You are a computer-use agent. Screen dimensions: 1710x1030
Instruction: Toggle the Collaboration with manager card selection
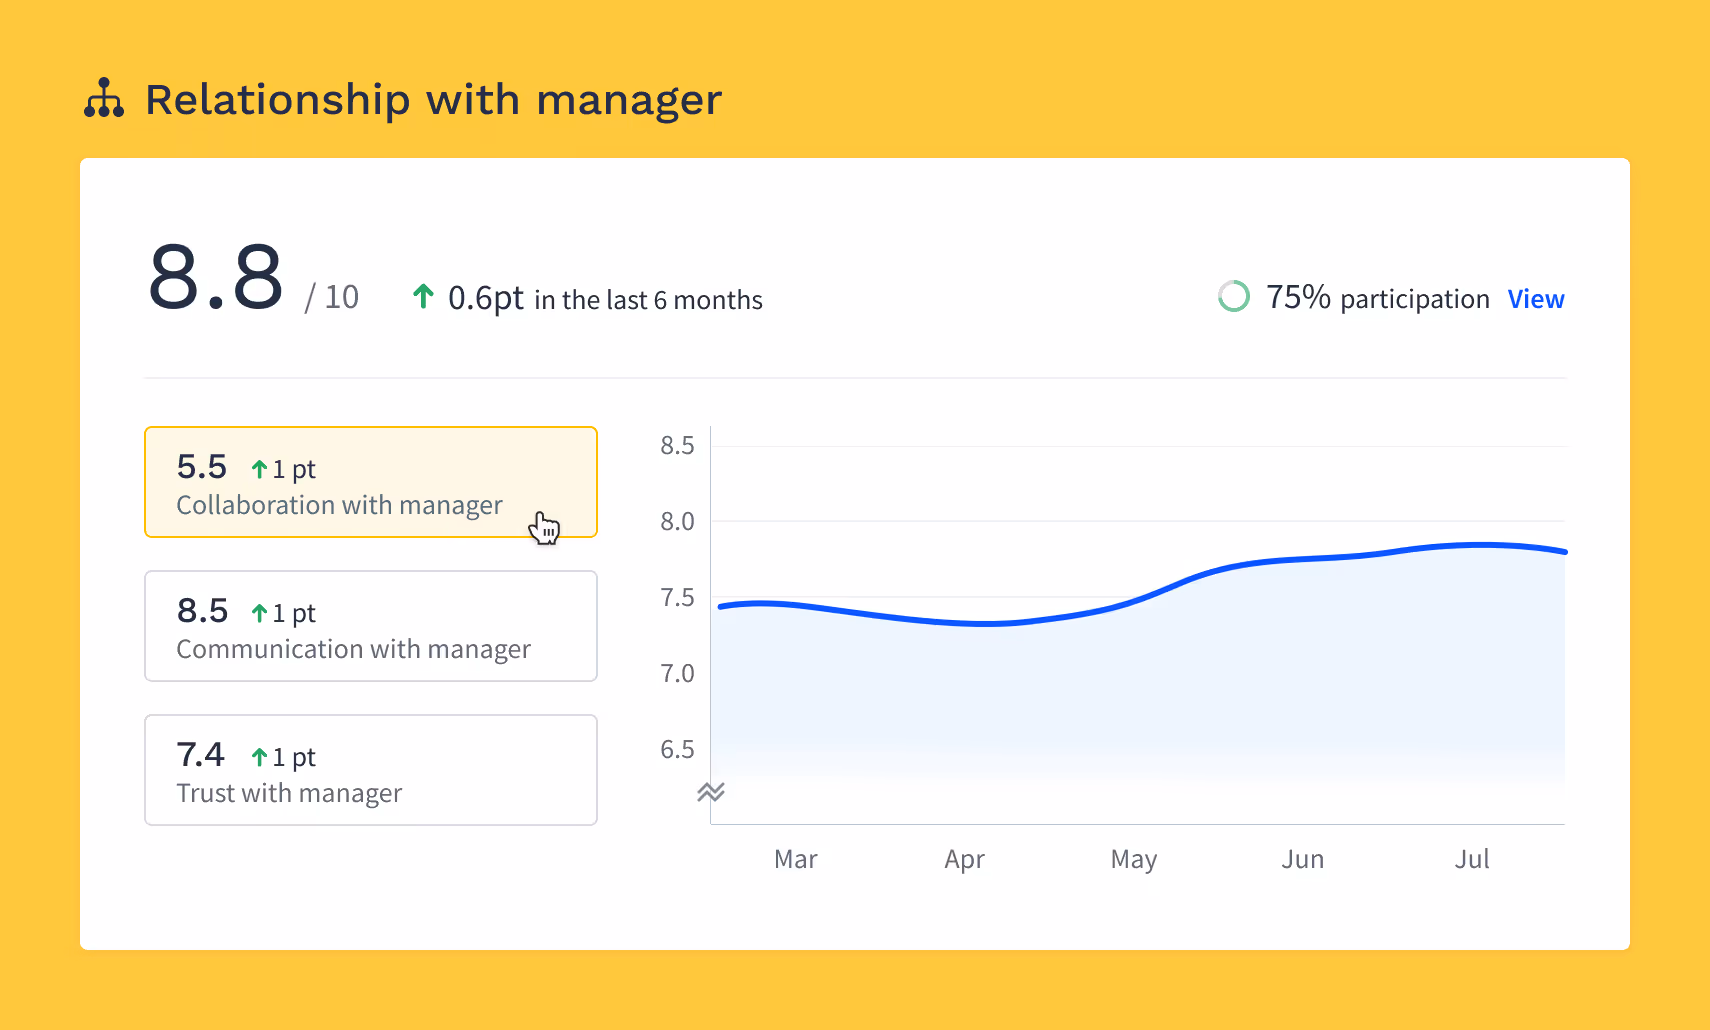point(370,482)
